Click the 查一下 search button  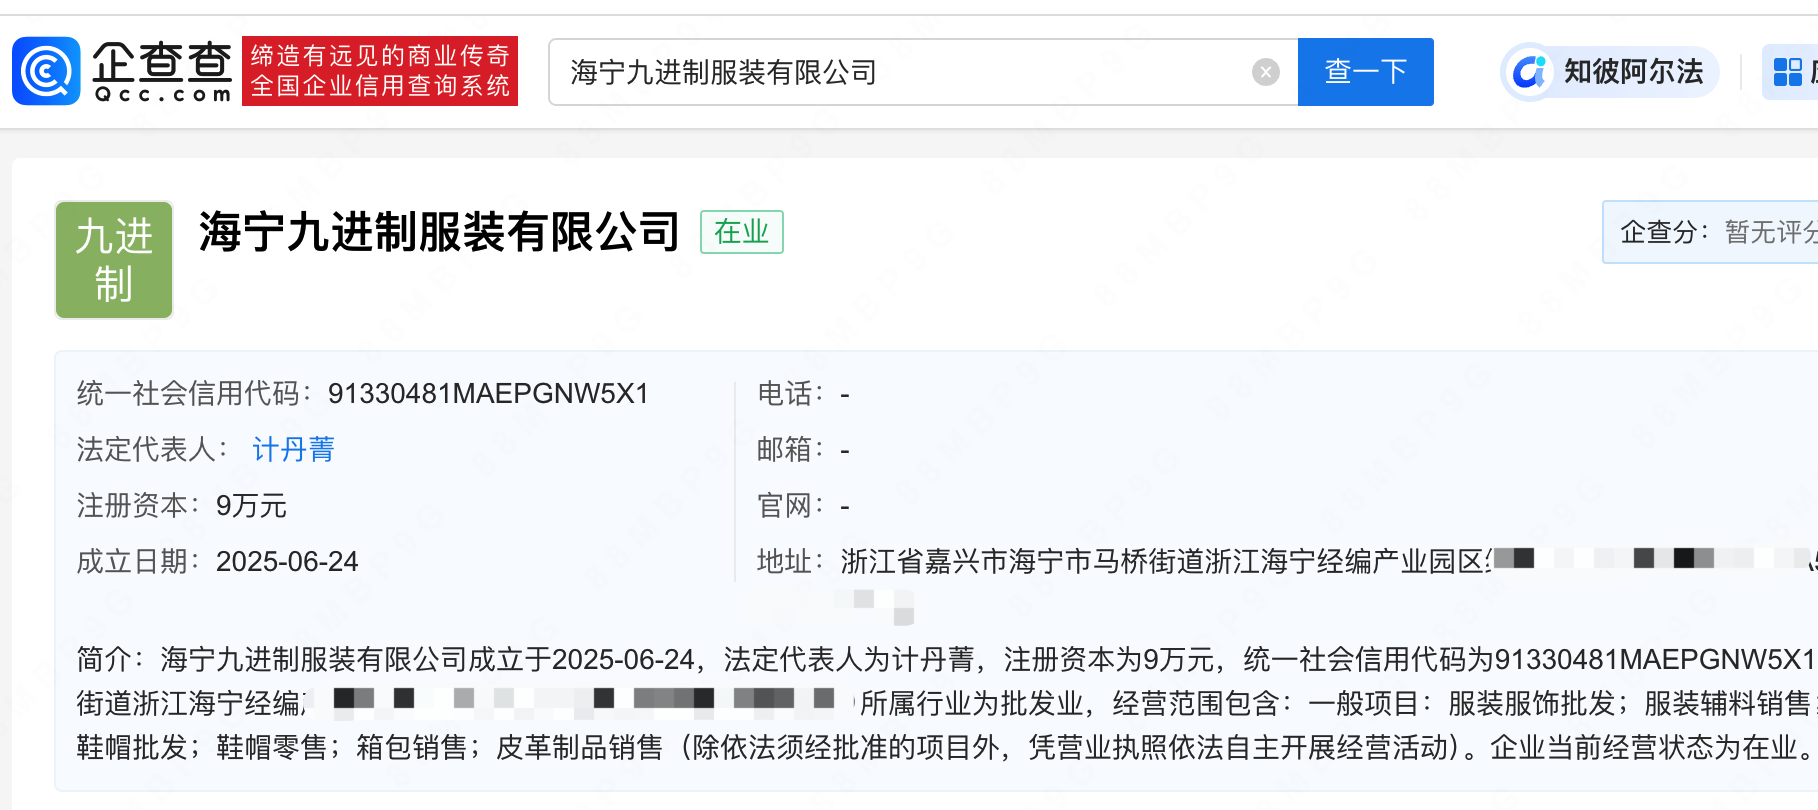pos(1365,72)
